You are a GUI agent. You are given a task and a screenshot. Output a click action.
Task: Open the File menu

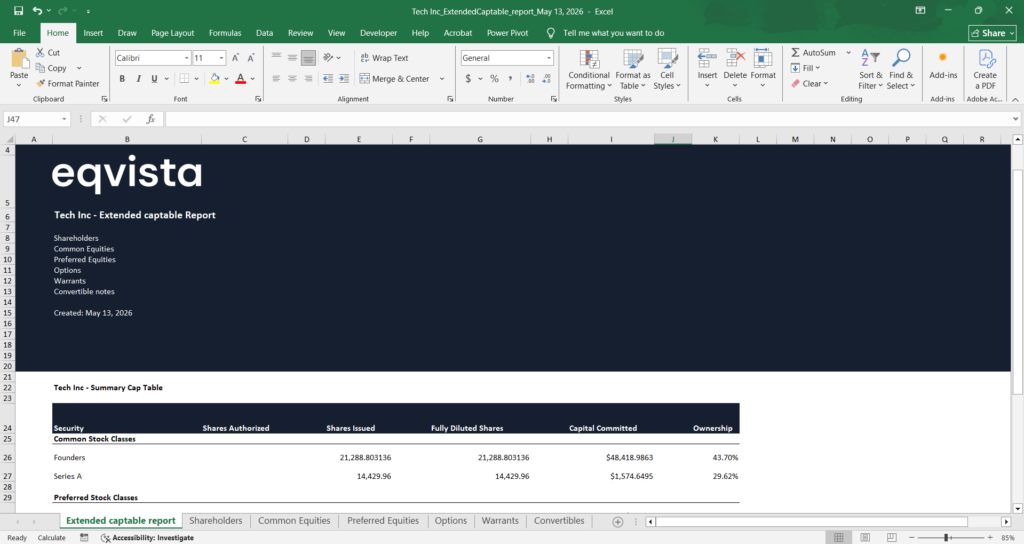click(20, 33)
